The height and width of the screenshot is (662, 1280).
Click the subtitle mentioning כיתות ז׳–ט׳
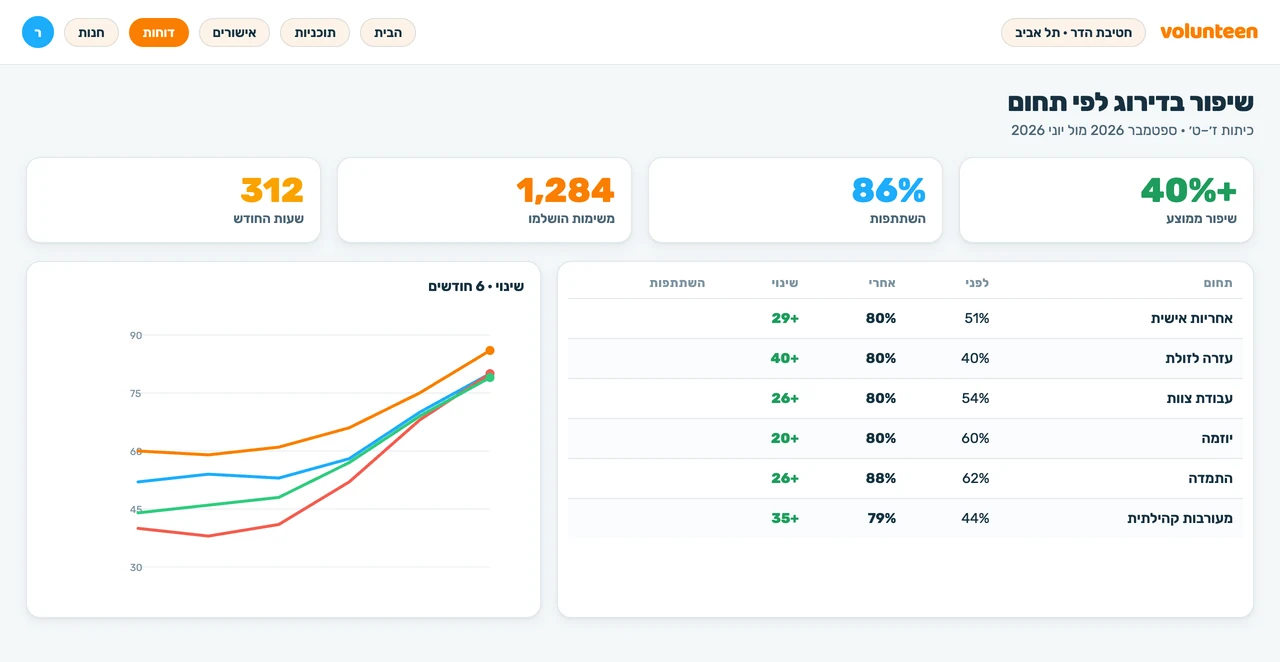click(1132, 130)
